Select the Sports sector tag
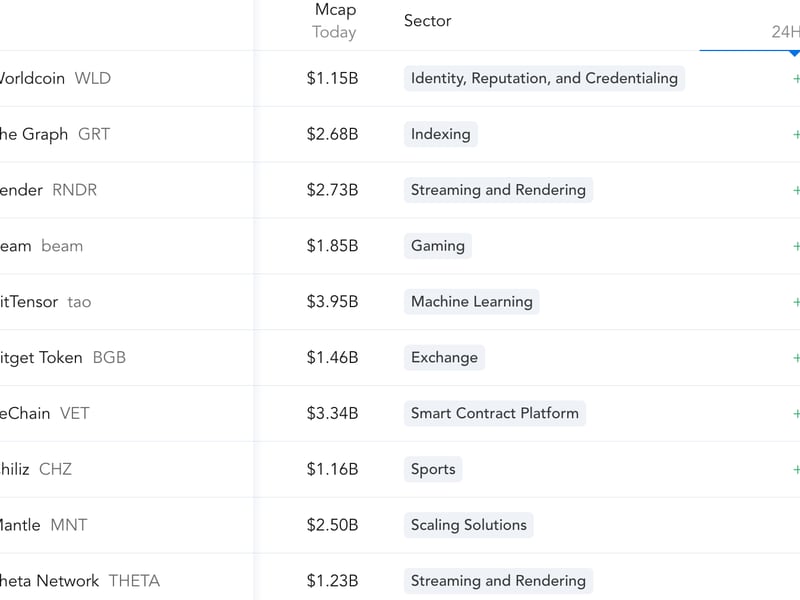The width and height of the screenshot is (800, 600). click(433, 469)
